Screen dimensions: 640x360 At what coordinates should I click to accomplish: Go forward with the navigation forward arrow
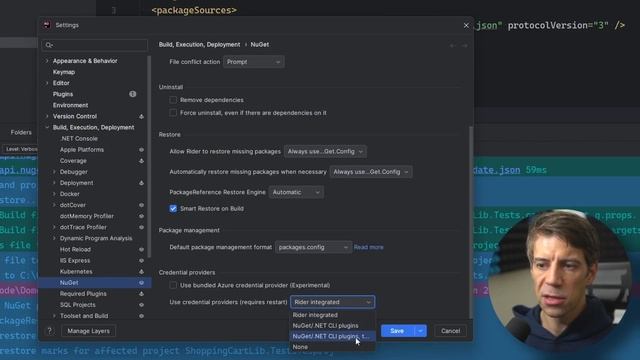464,45
